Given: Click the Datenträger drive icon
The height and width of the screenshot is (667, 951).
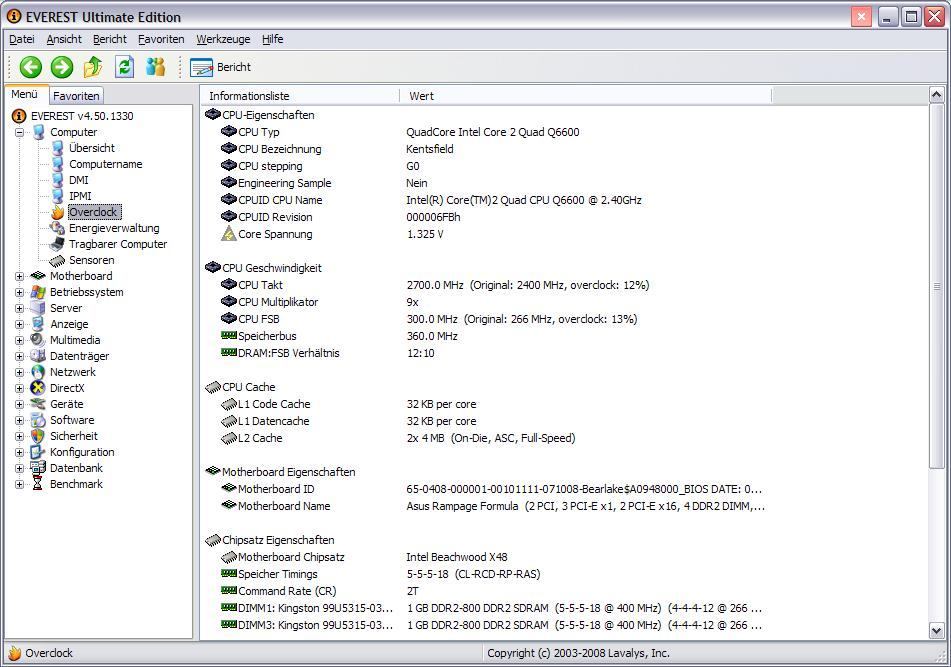Looking at the screenshot, I should click(38, 356).
